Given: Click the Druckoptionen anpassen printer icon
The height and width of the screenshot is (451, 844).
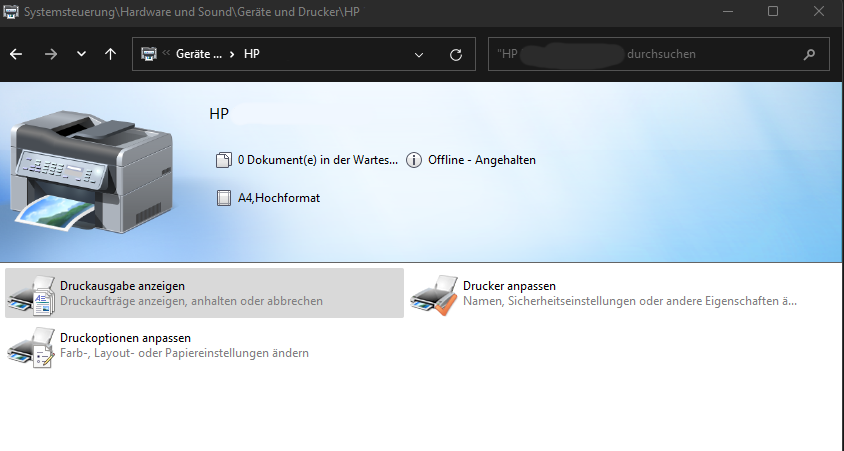Looking at the screenshot, I should [31, 348].
